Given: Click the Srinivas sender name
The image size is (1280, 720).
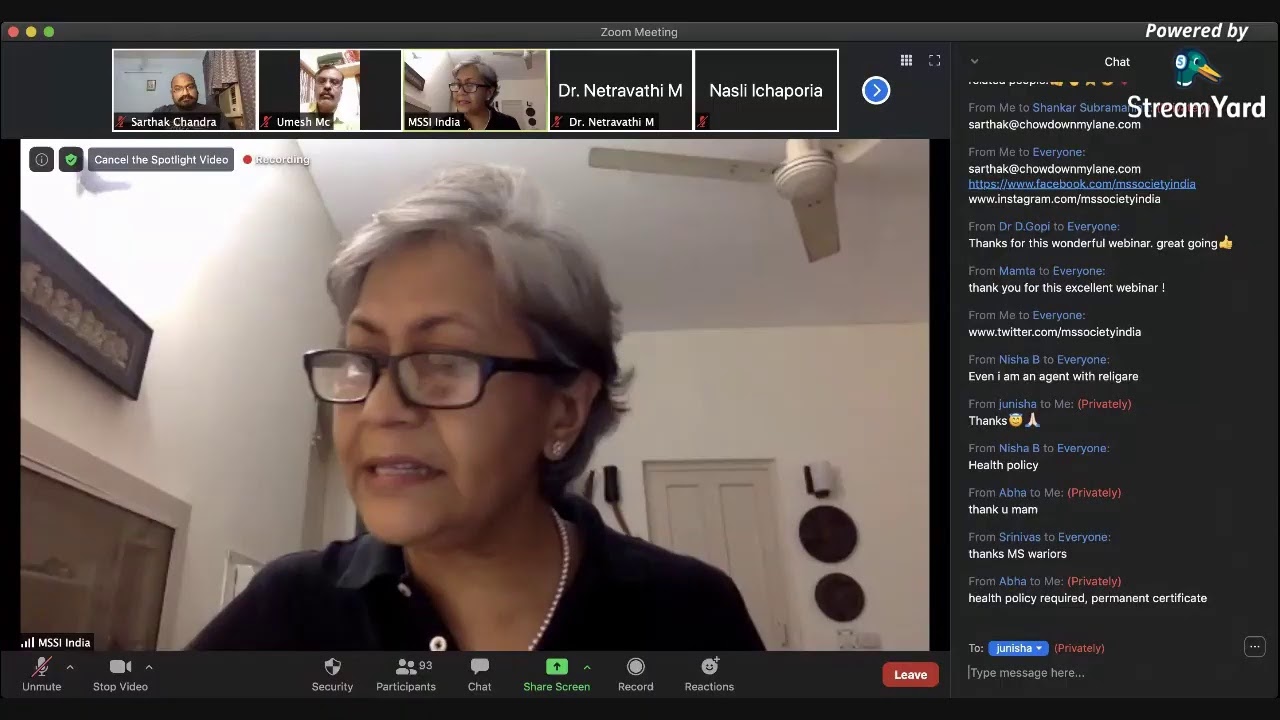Looking at the screenshot, I should pyautogui.click(x=1020, y=537).
